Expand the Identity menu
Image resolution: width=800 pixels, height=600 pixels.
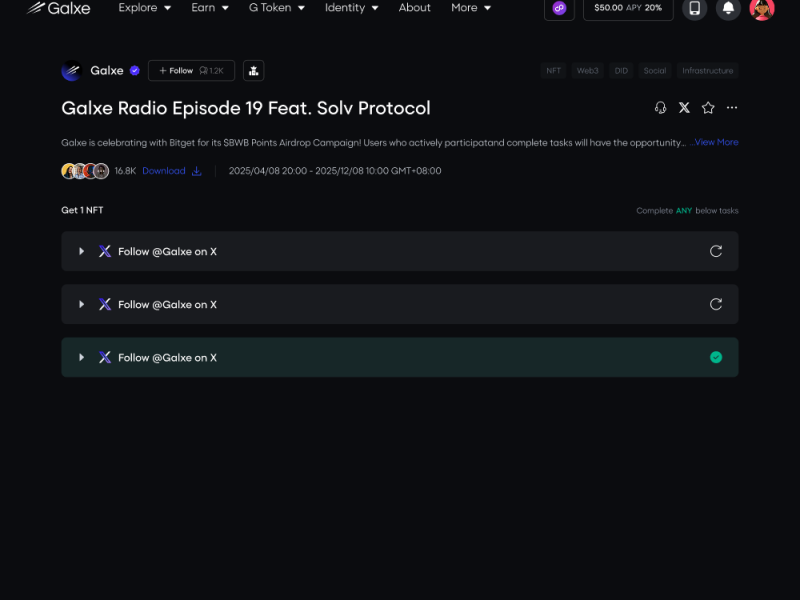pyautogui.click(x=352, y=8)
